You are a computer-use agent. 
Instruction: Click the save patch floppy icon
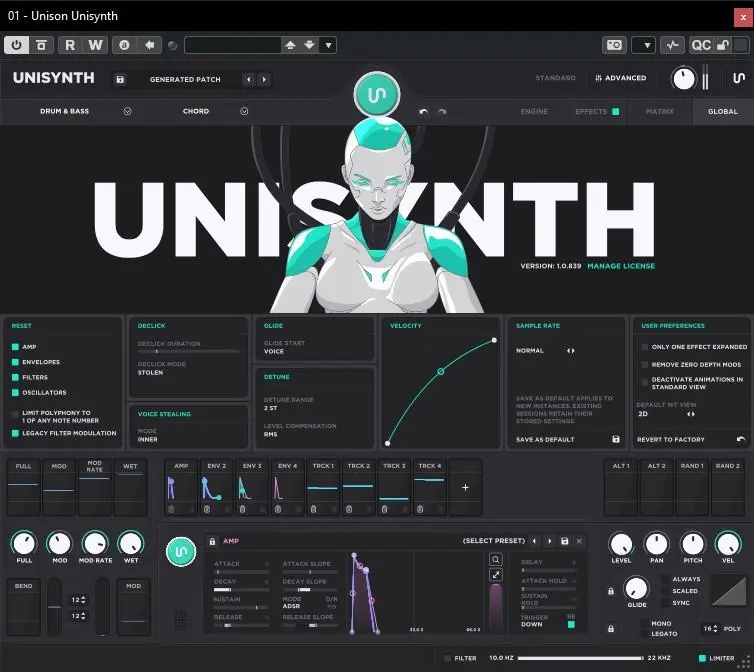click(120, 79)
